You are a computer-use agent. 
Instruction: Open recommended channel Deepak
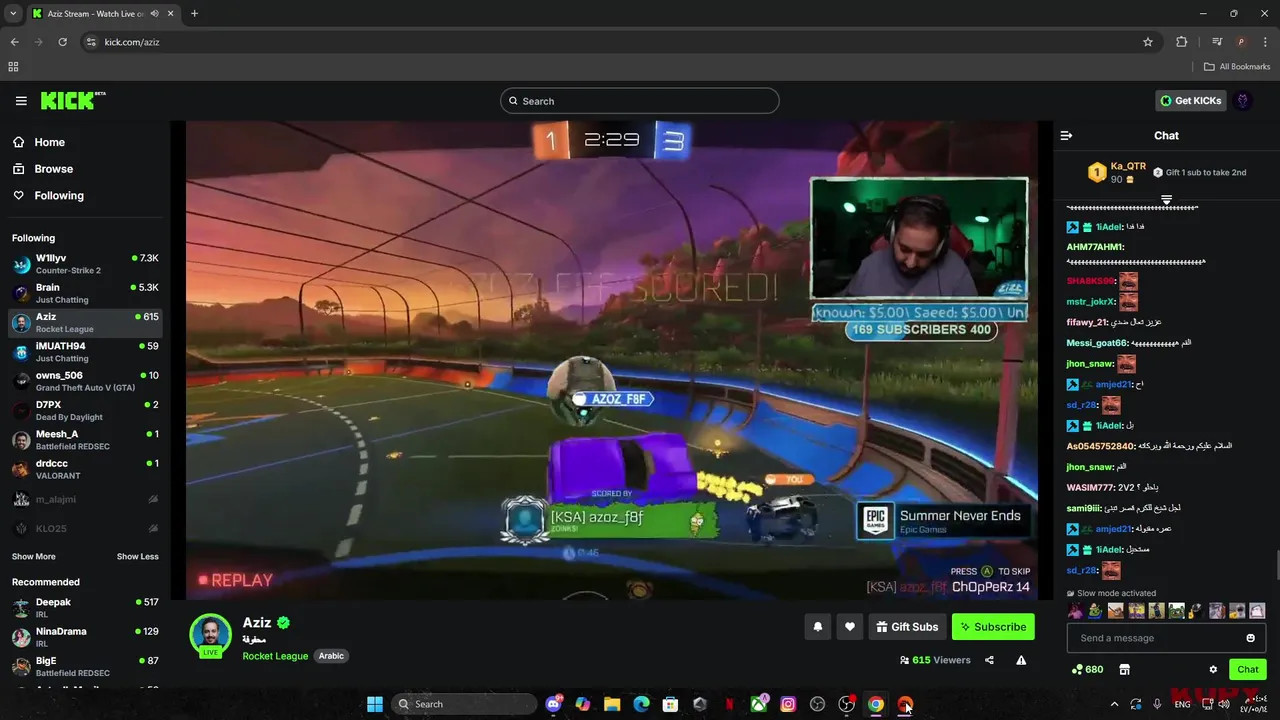tap(85, 608)
